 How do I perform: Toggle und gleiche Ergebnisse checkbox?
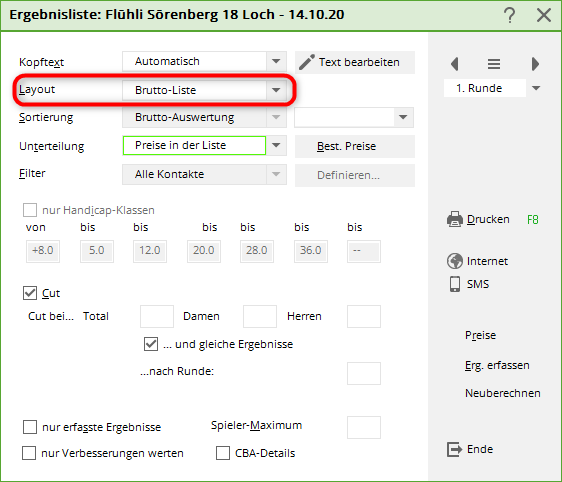151,344
